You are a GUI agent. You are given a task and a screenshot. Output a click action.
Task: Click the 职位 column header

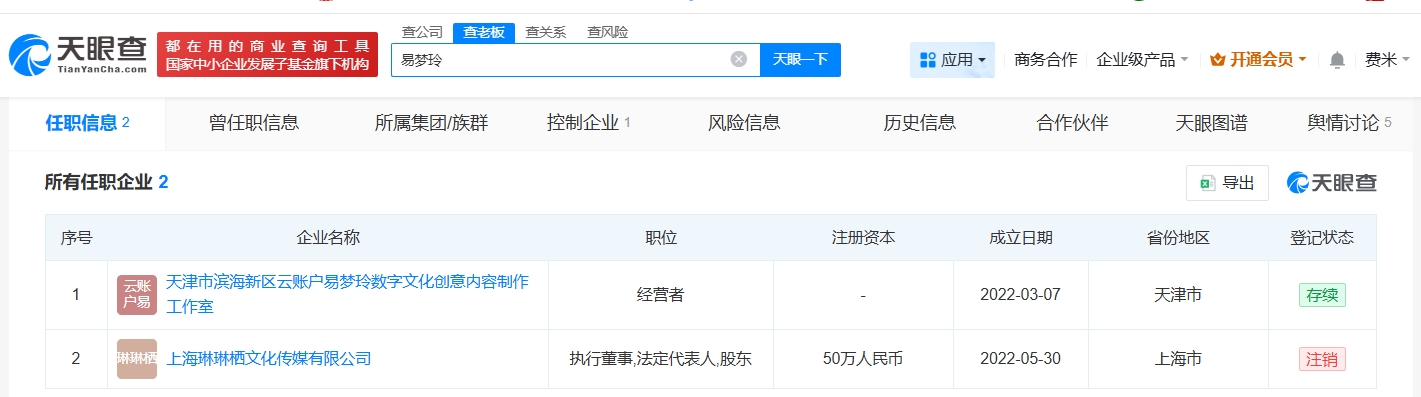661,238
